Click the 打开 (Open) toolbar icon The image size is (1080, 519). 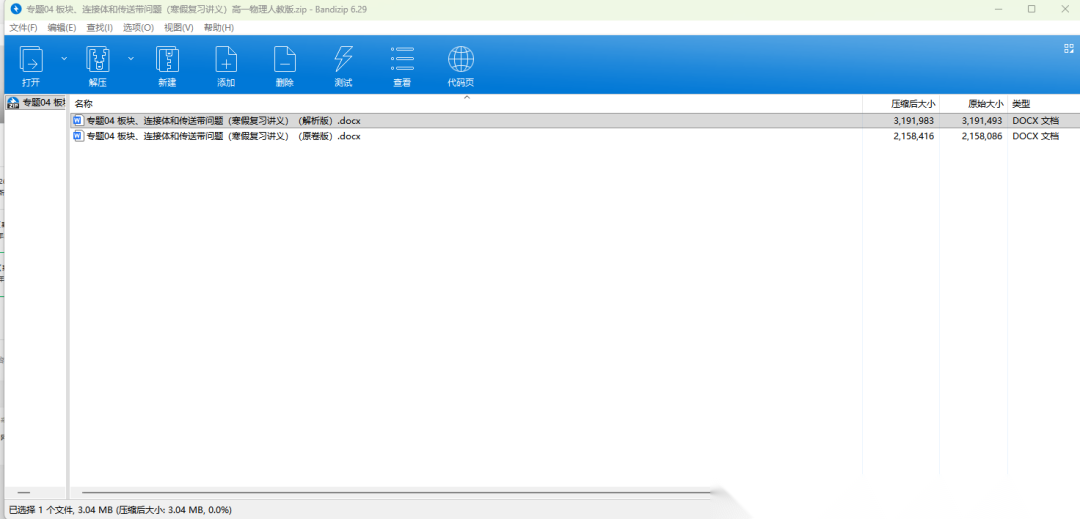(31, 62)
